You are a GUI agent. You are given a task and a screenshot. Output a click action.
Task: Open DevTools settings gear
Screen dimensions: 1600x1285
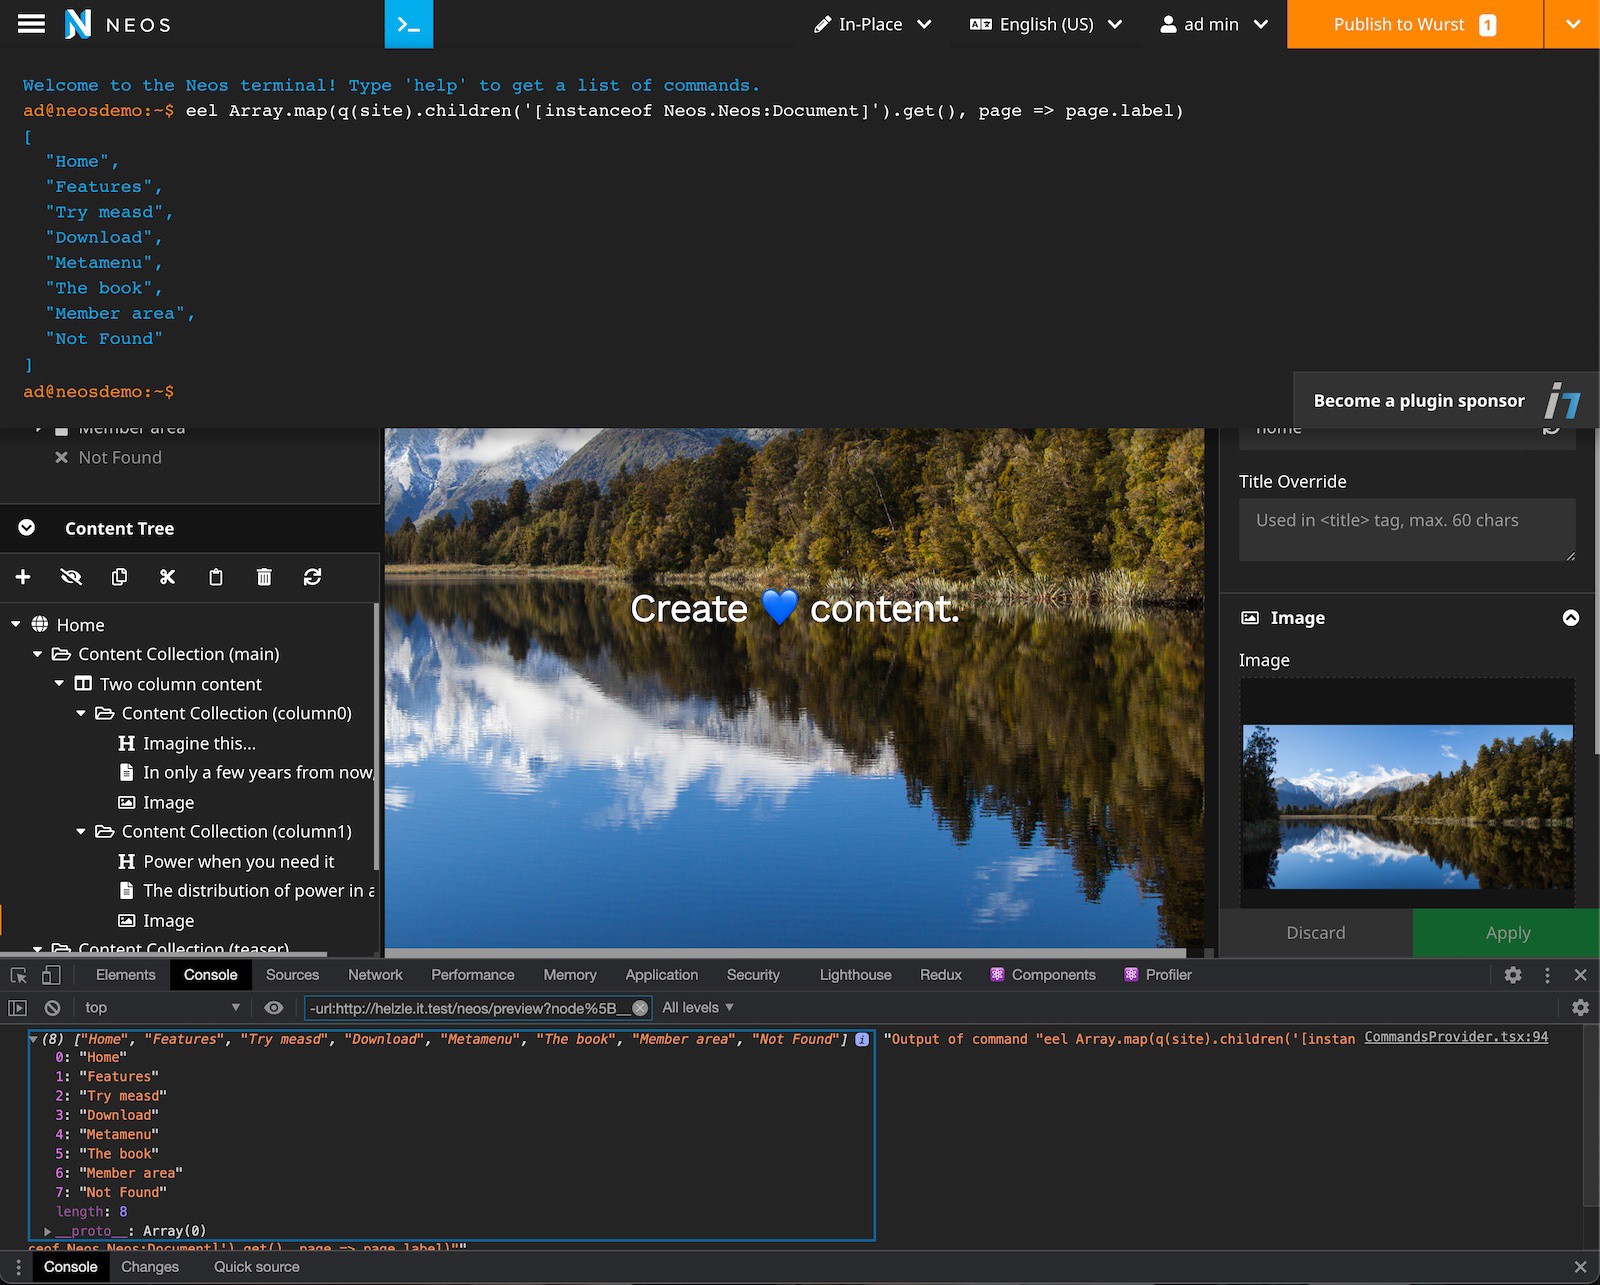tap(1513, 975)
